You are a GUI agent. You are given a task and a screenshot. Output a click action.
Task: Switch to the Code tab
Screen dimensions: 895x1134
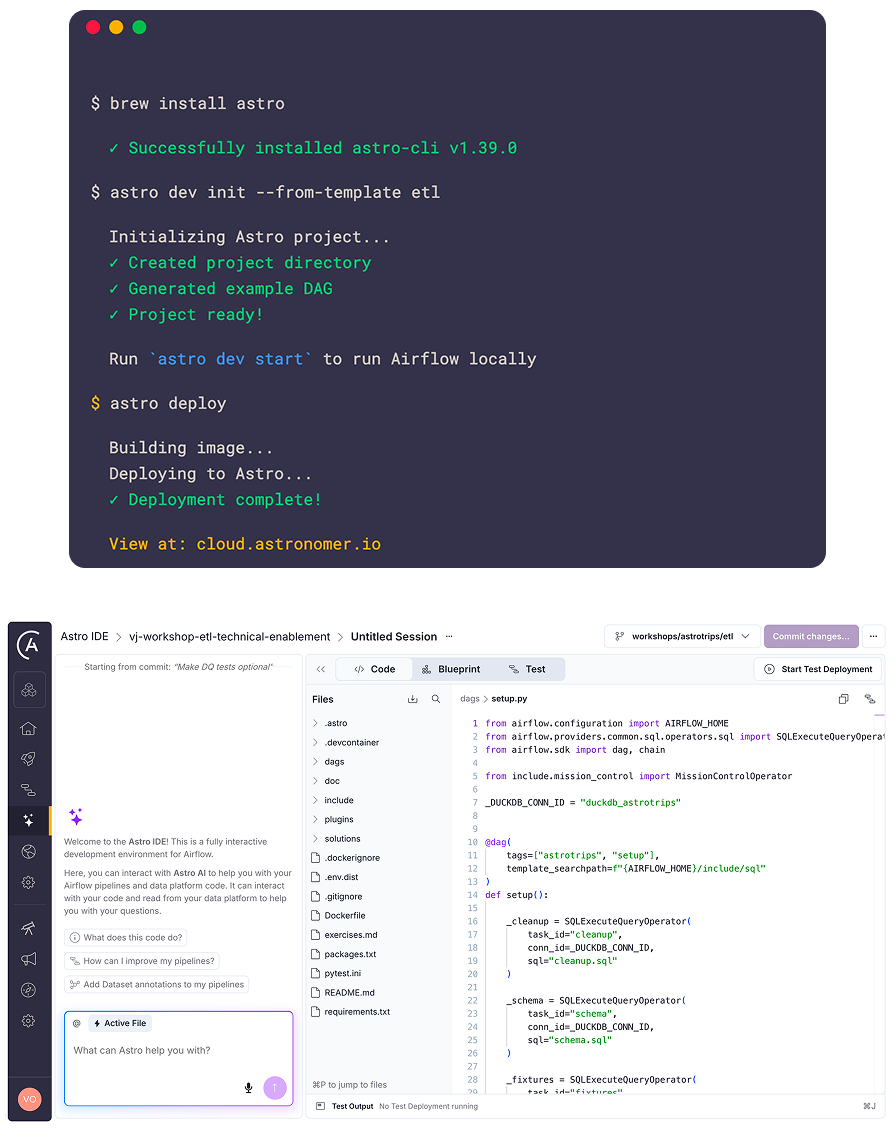coord(374,669)
